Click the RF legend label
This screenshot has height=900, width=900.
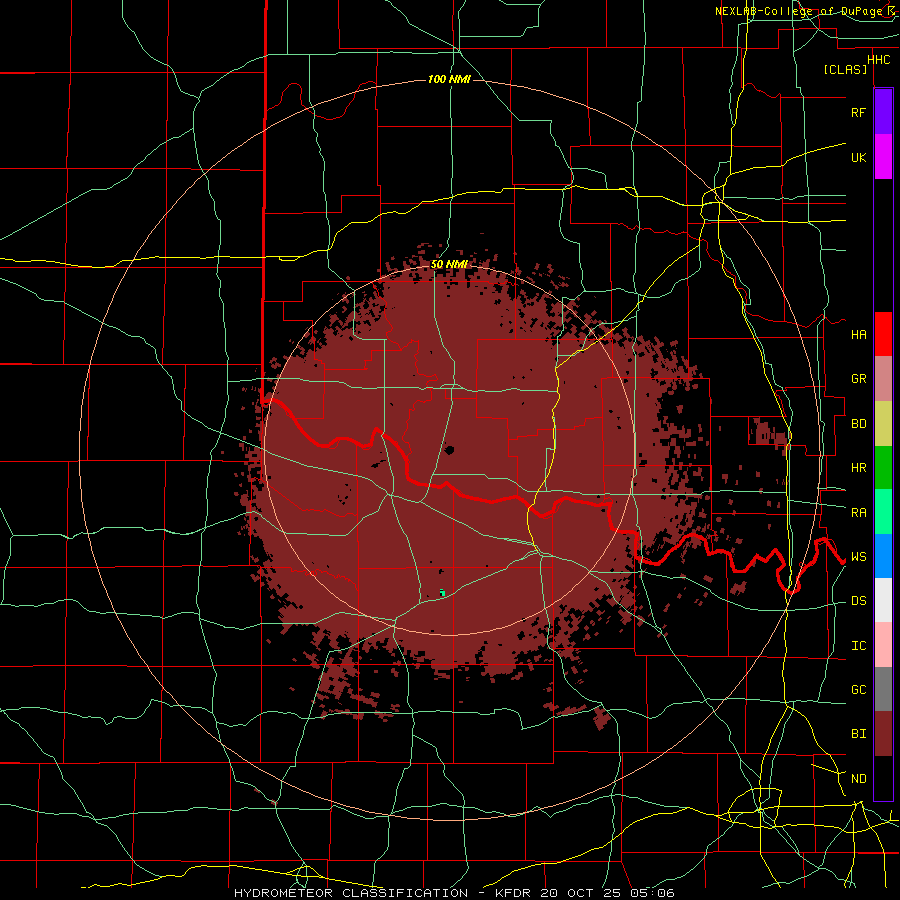click(x=858, y=112)
